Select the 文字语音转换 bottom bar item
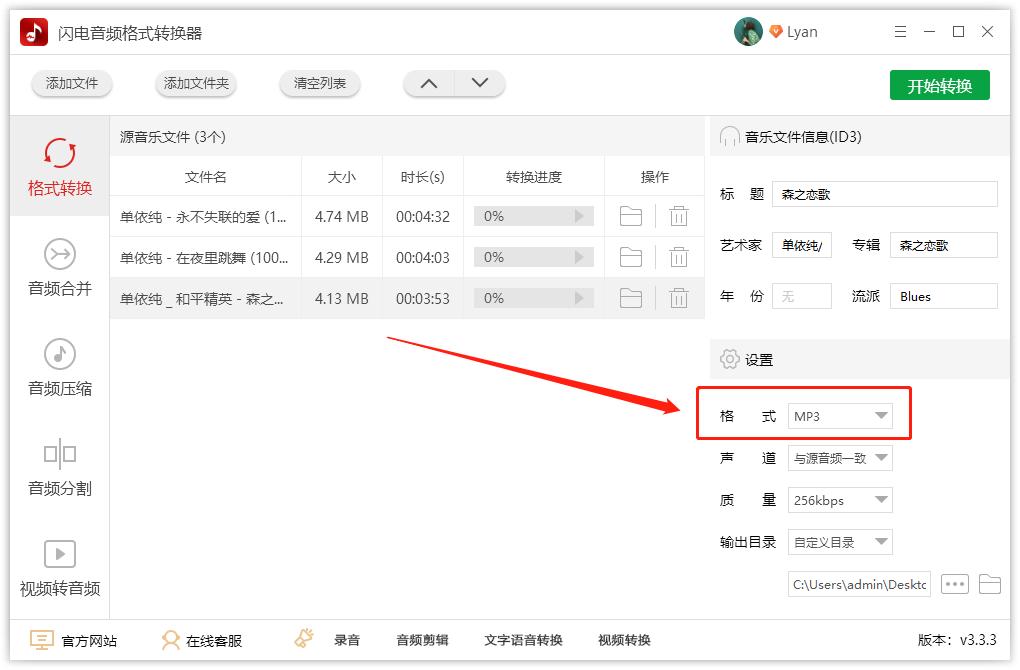The height and width of the screenshot is (670, 1020). point(524,639)
